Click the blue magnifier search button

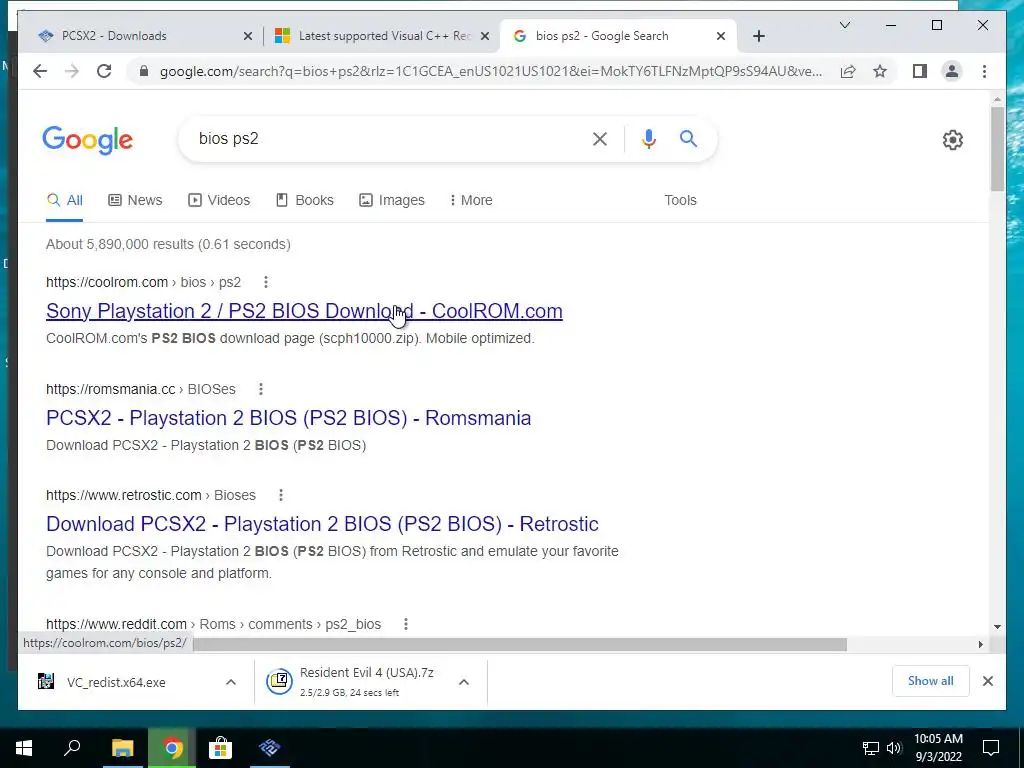pos(688,138)
